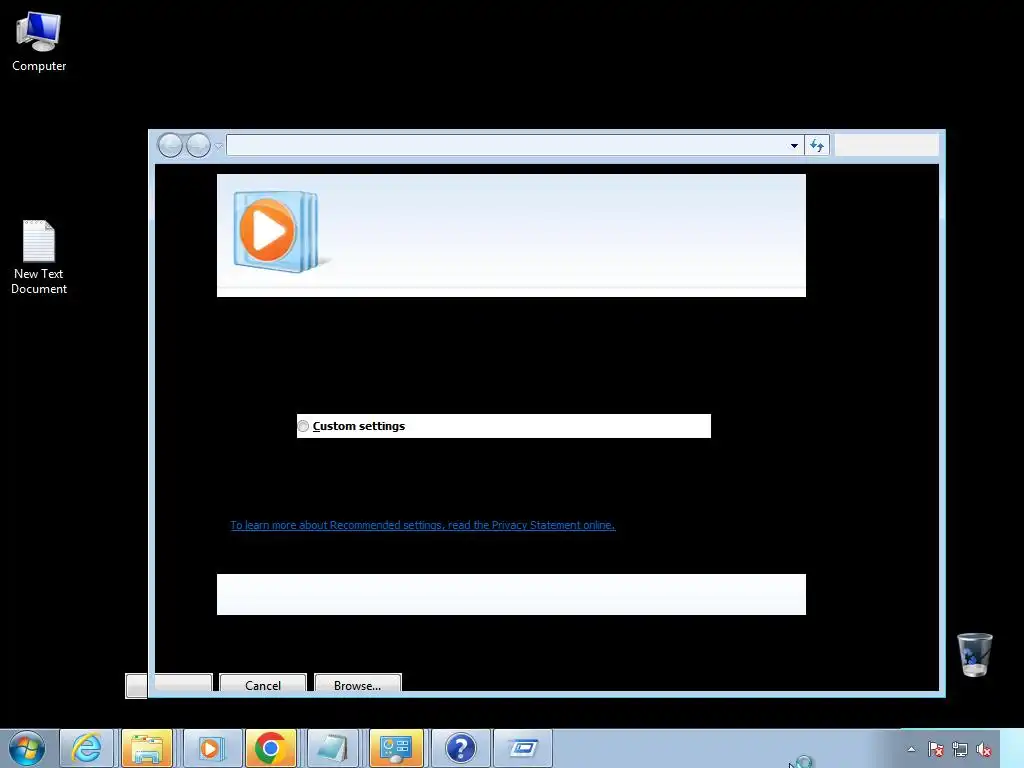Screen dimensions: 1024x768
Task: Click the refresh button by address bar
Action: pyautogui.click(x=817, y=145)
